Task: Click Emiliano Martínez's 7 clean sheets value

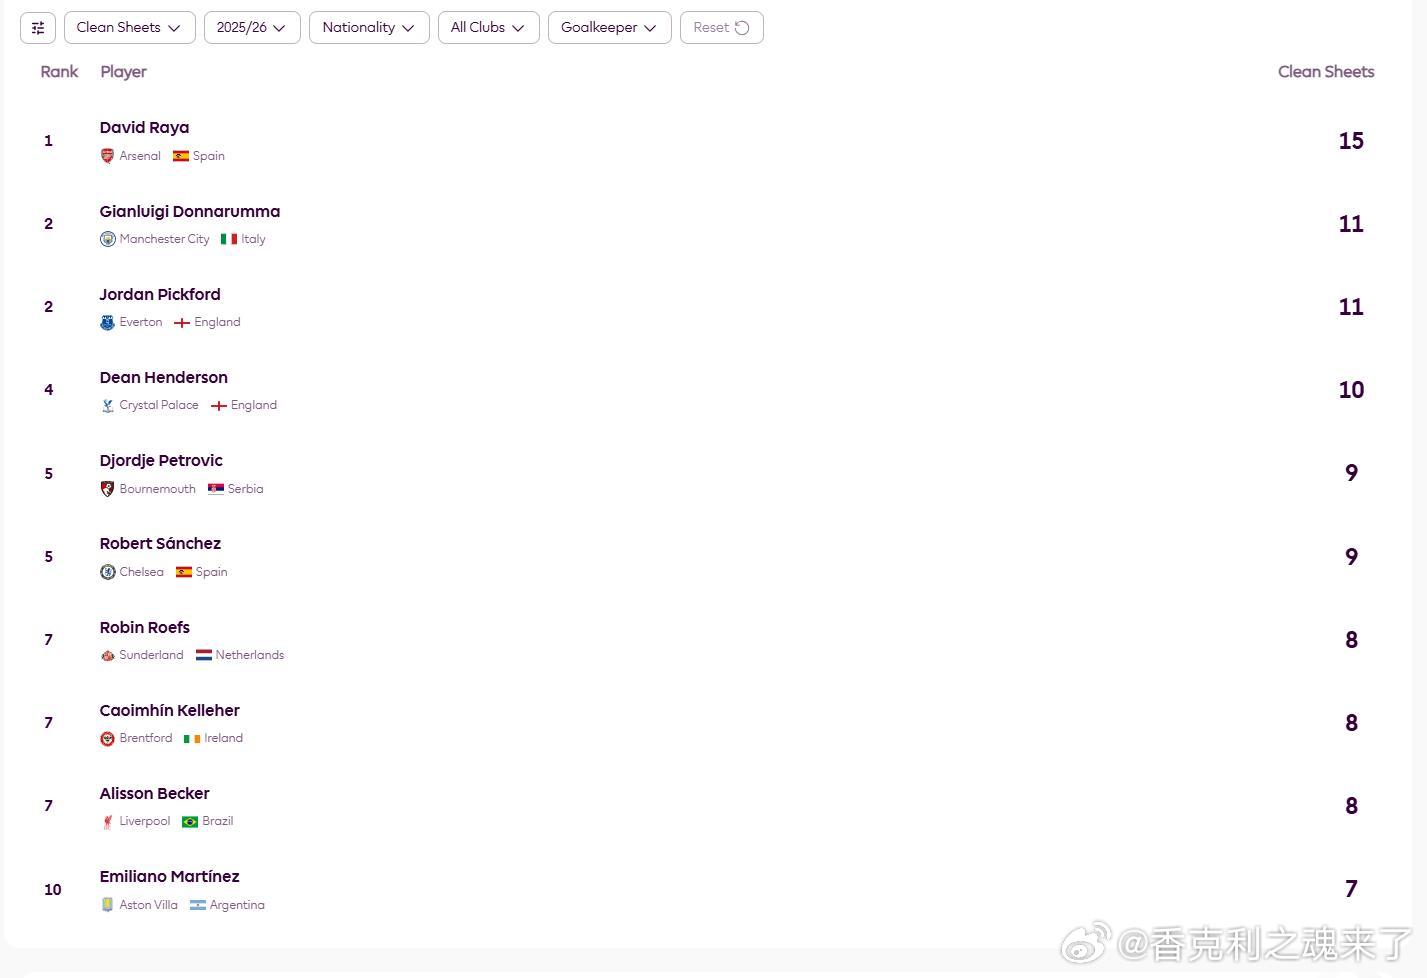Action: [1351, 889]
